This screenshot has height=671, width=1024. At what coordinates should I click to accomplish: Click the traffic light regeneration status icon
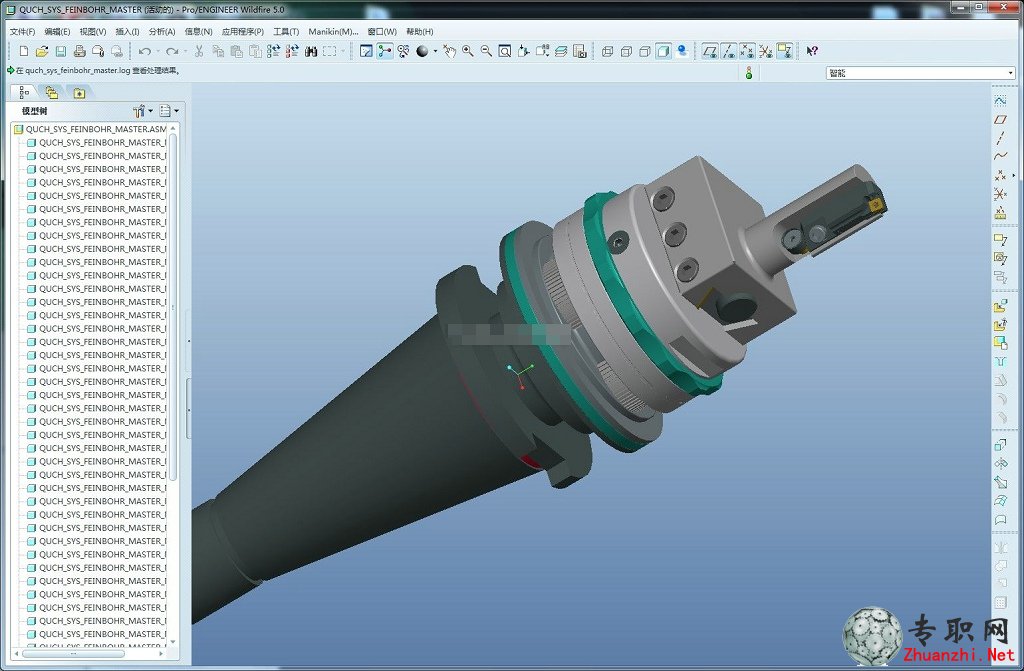pyautogui.click(x=749, y=73)
